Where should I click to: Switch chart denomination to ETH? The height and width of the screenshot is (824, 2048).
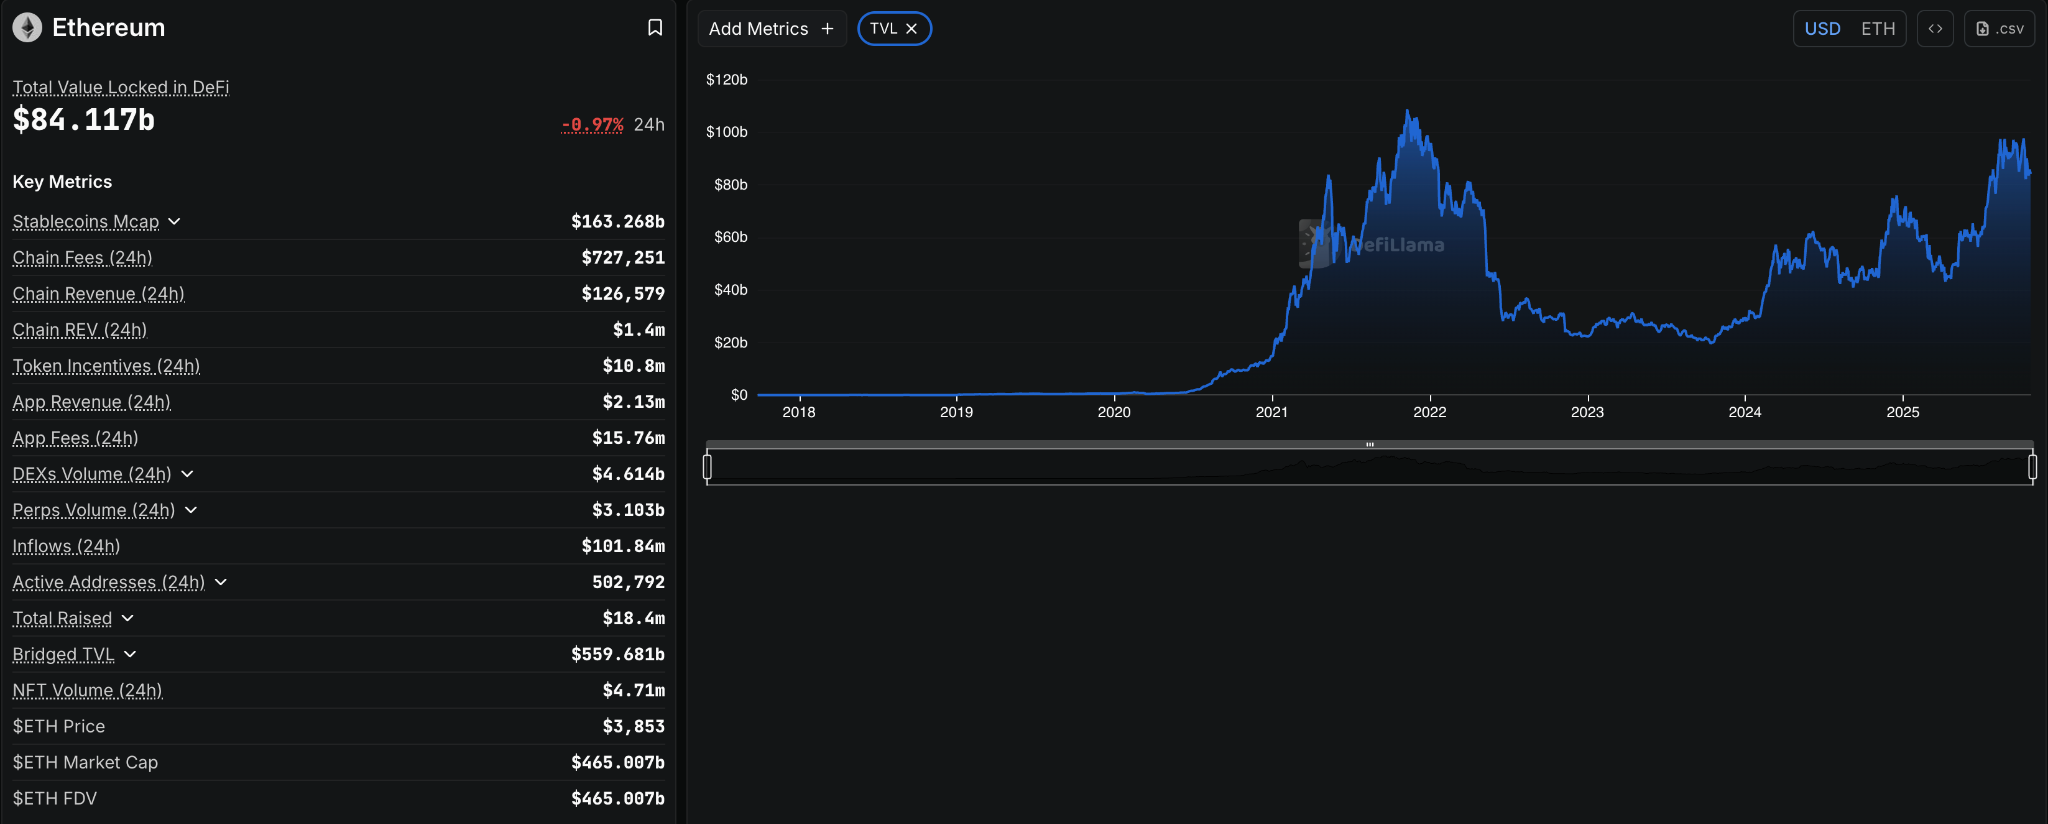1878,29
